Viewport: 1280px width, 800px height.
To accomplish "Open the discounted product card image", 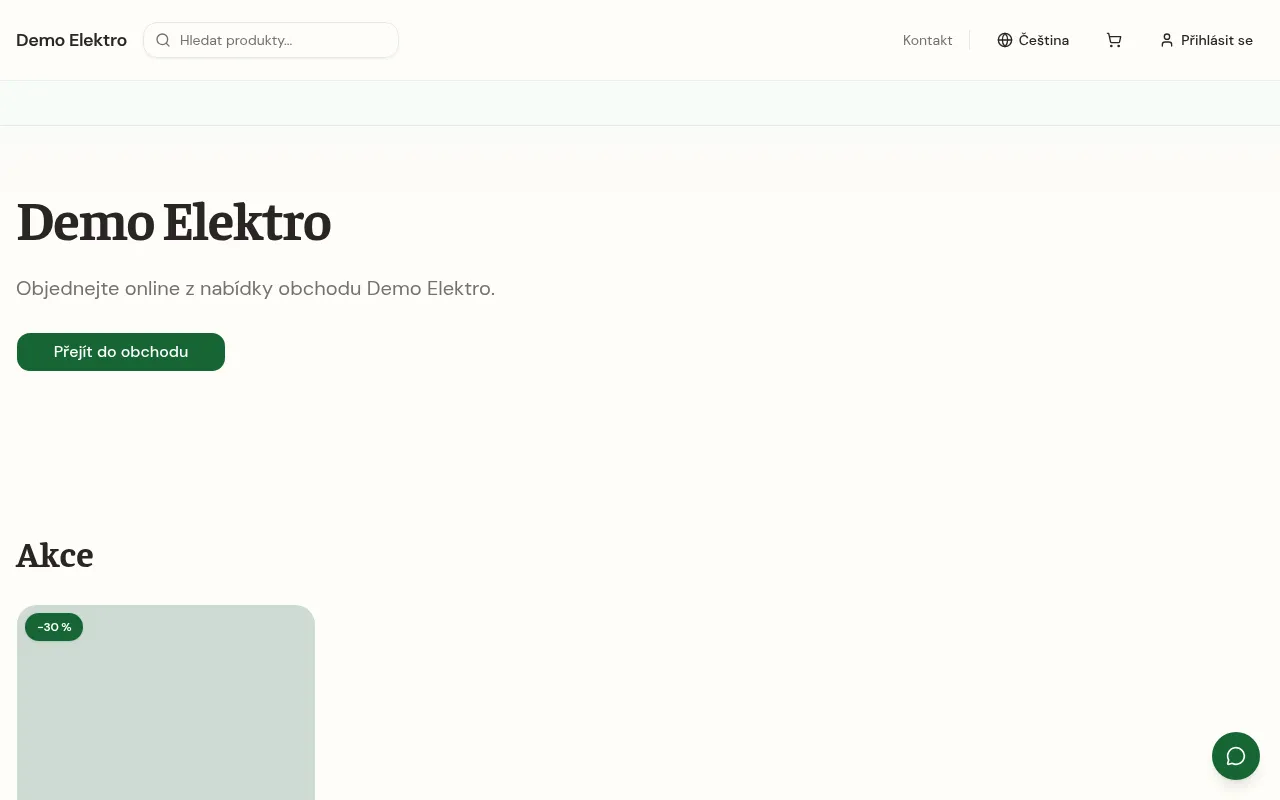I will coord(166,702).
